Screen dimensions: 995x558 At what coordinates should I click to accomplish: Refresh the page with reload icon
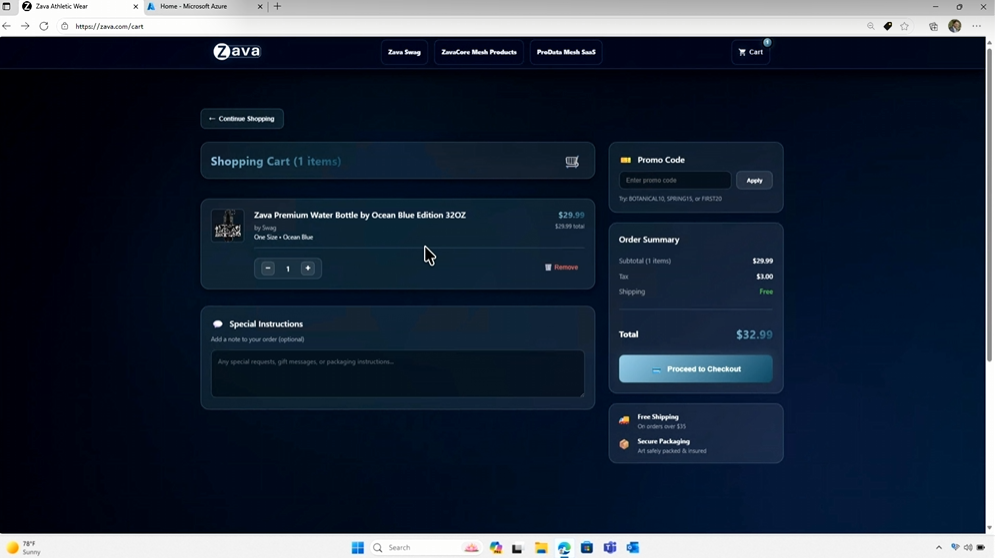tap(44, 26)
